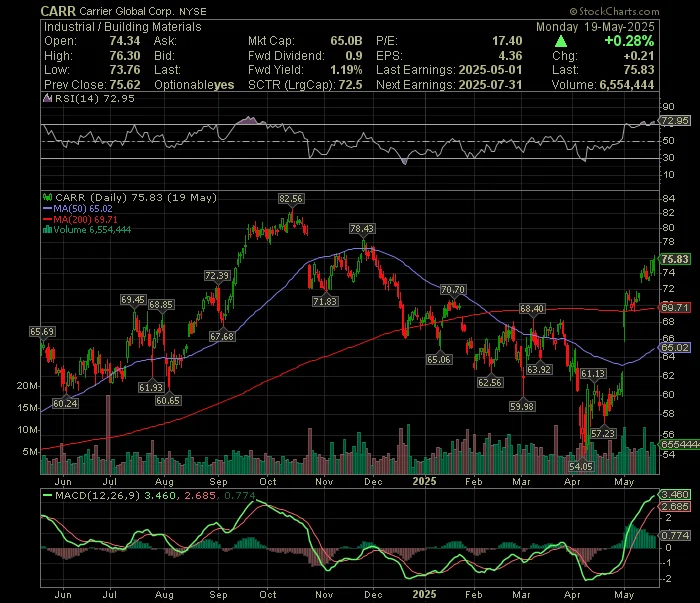Click the Last Earnings date 2025-05-01
700x603 pixels.
pyautogui.click(x=490, y=70)
